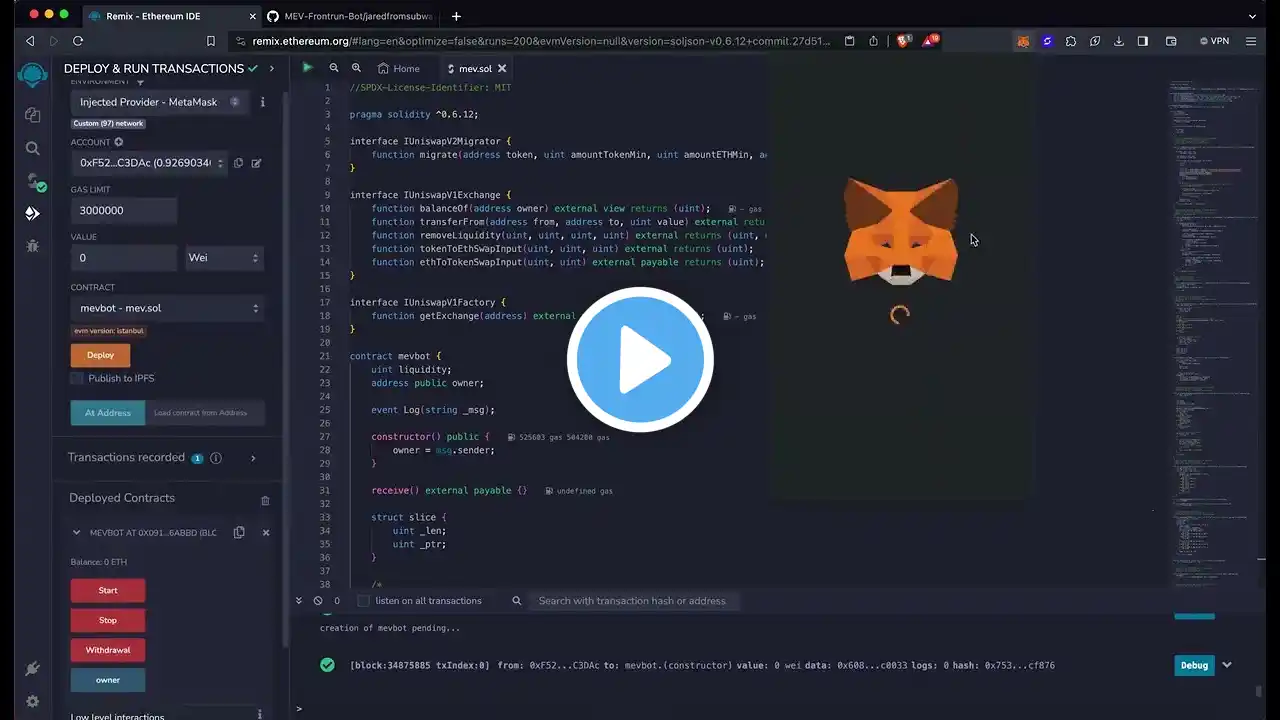1280x720 pixels.
Task: Zoom out the editor font
Action: (334, 68)
